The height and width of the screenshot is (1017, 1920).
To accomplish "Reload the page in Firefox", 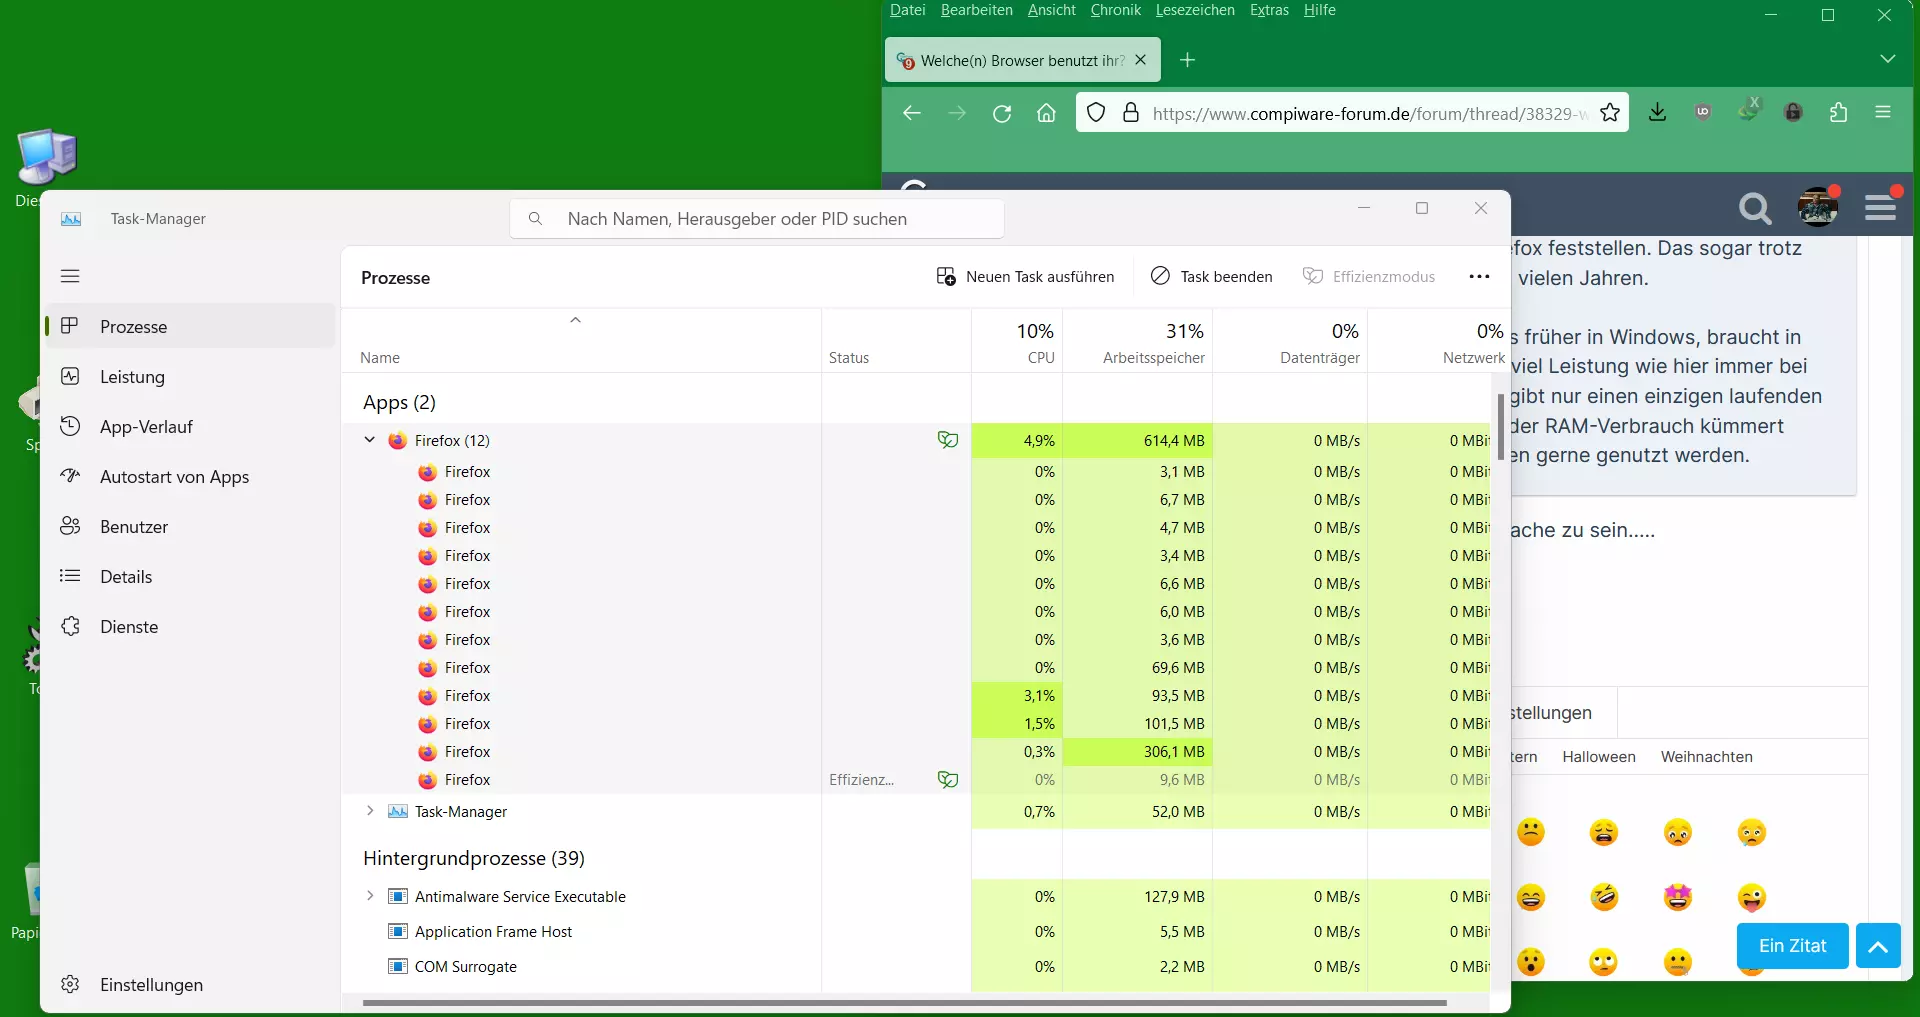I will point(1002,113).
